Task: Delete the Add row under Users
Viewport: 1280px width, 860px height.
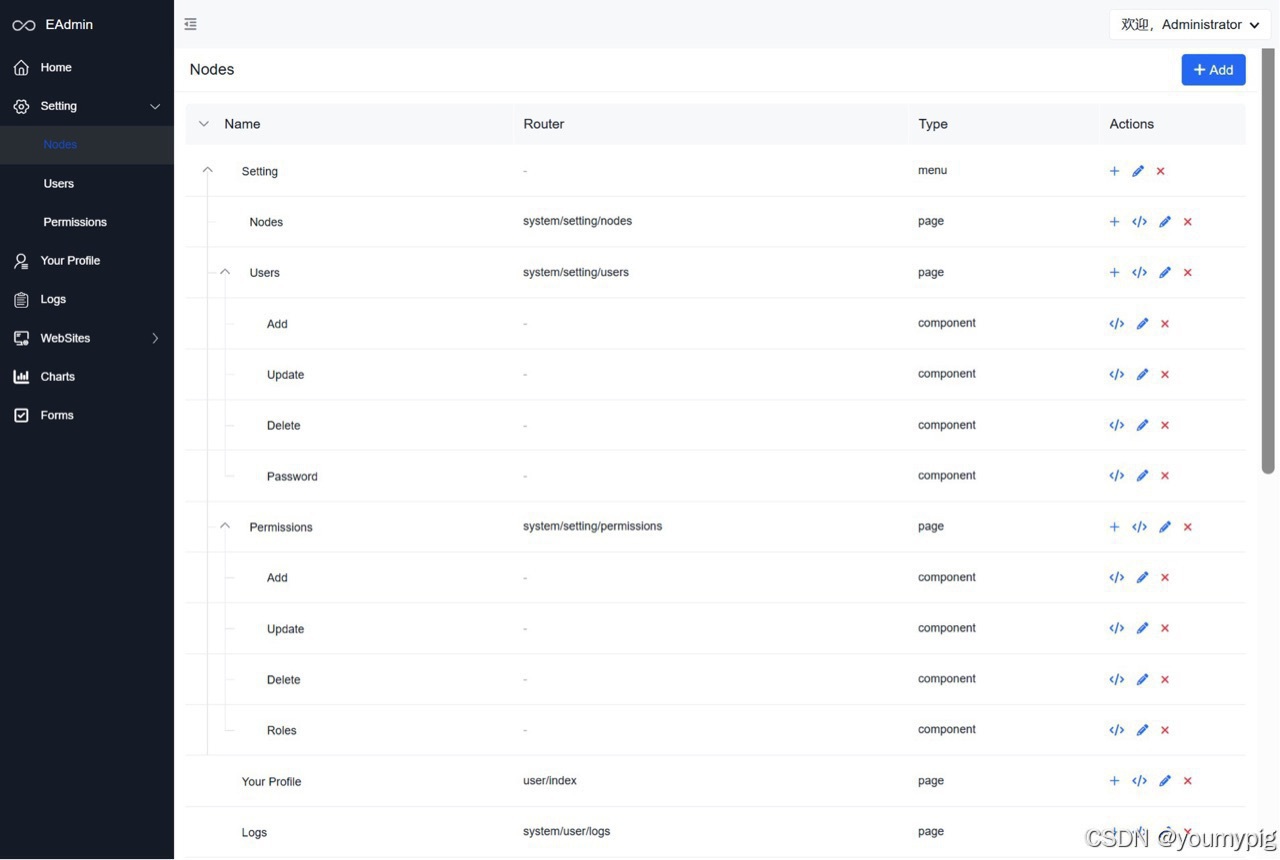Action: 1165,324
